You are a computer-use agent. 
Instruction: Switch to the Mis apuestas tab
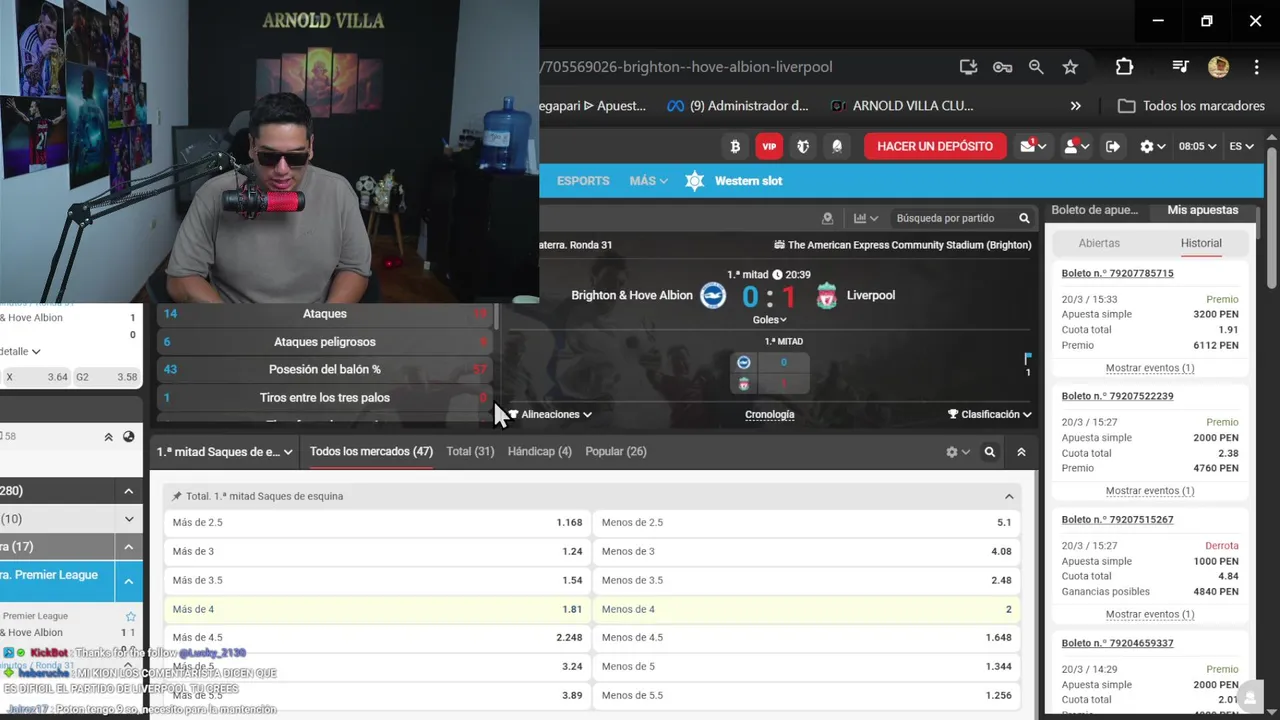point(1202,210)
